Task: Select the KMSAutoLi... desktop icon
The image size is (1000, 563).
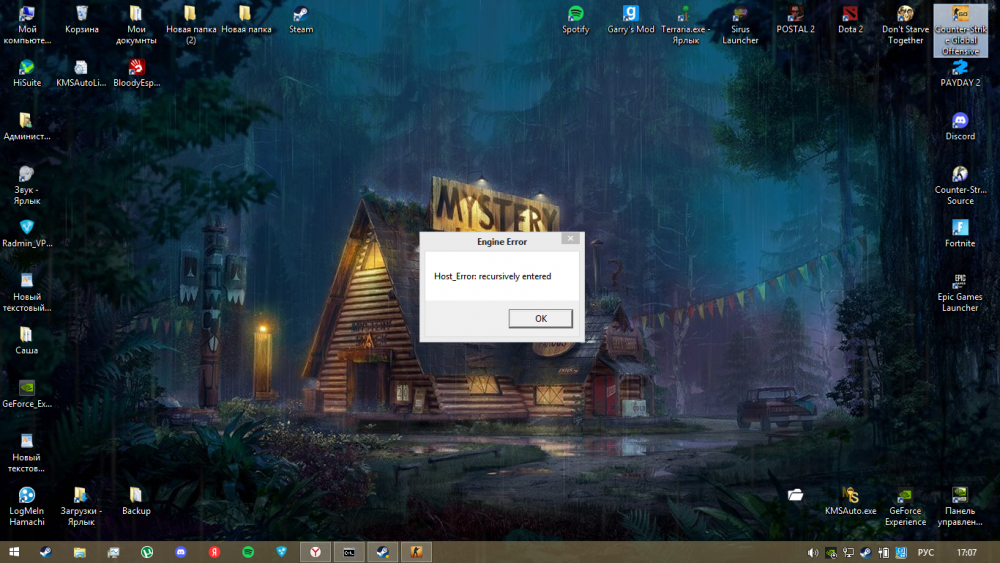Action: 81,73
